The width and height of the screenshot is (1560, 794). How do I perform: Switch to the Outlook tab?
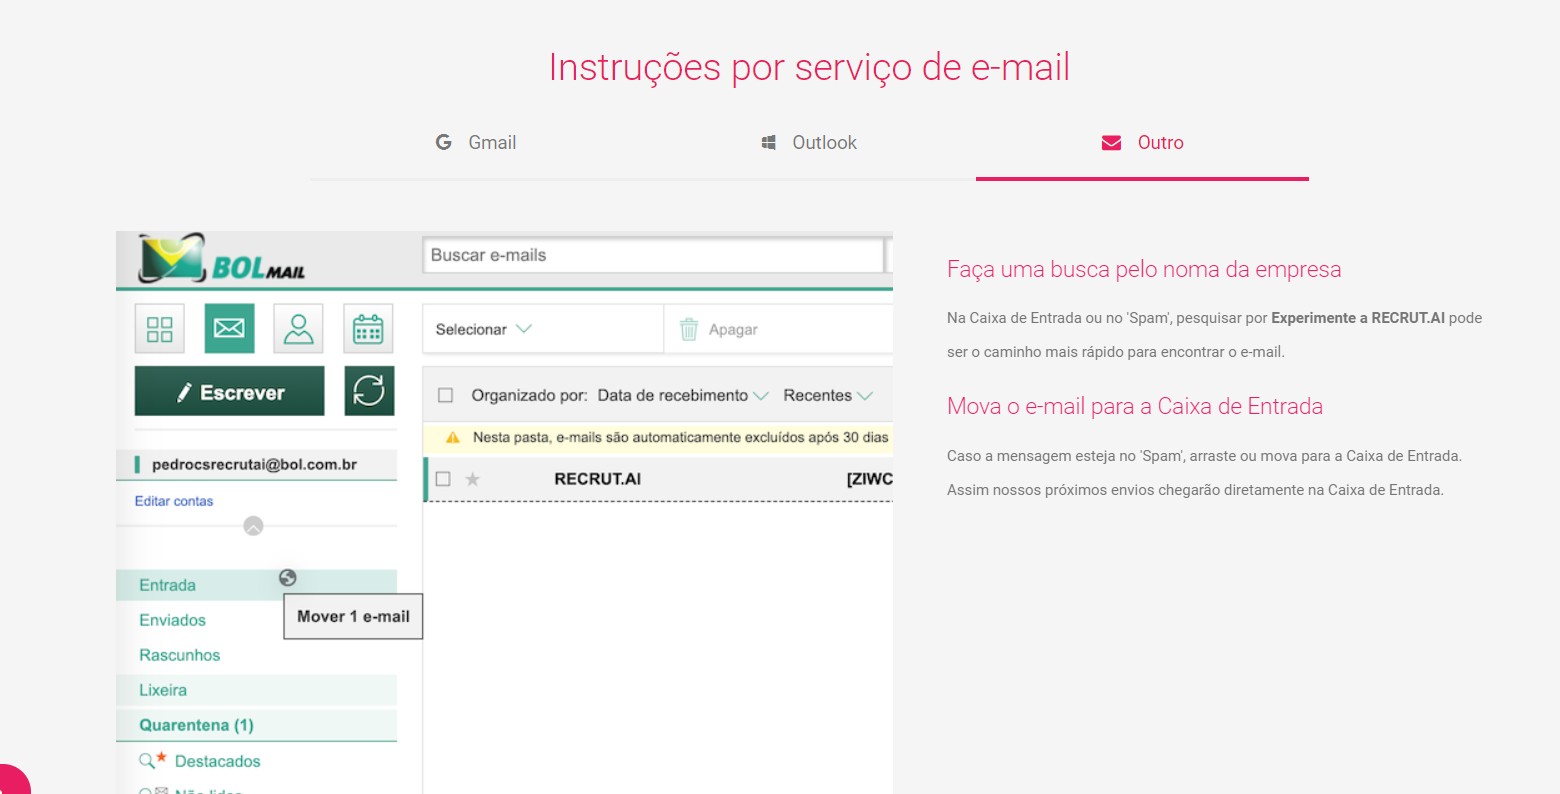coord(809,143)
